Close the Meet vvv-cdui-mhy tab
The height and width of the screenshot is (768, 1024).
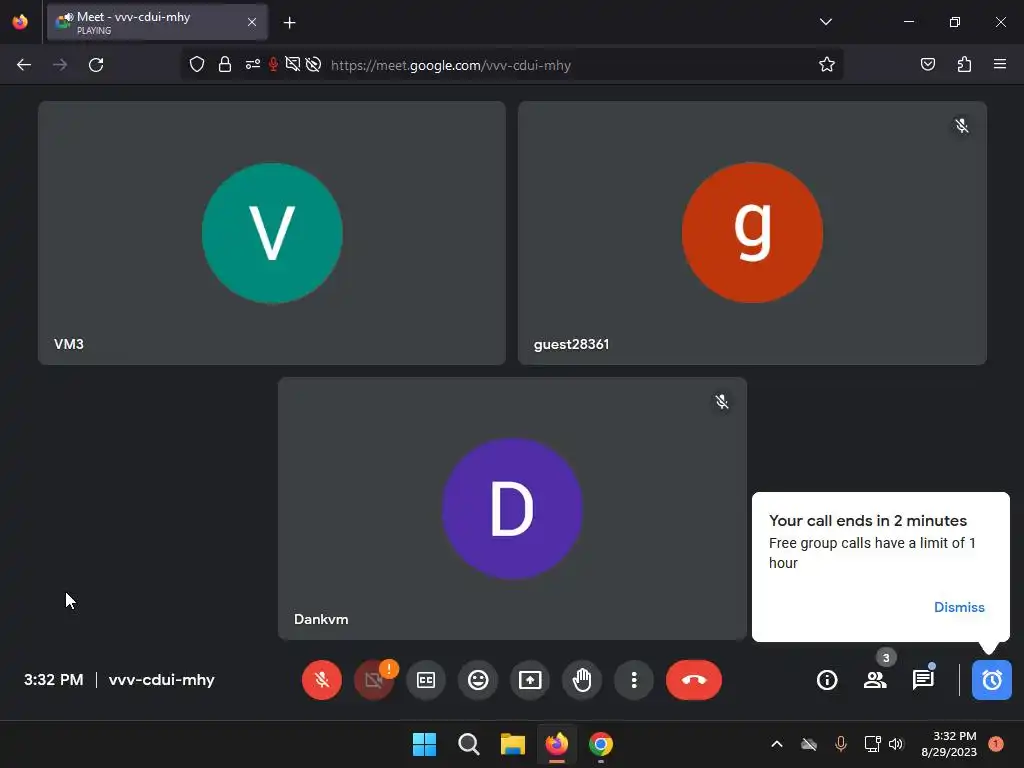(251, 22)
